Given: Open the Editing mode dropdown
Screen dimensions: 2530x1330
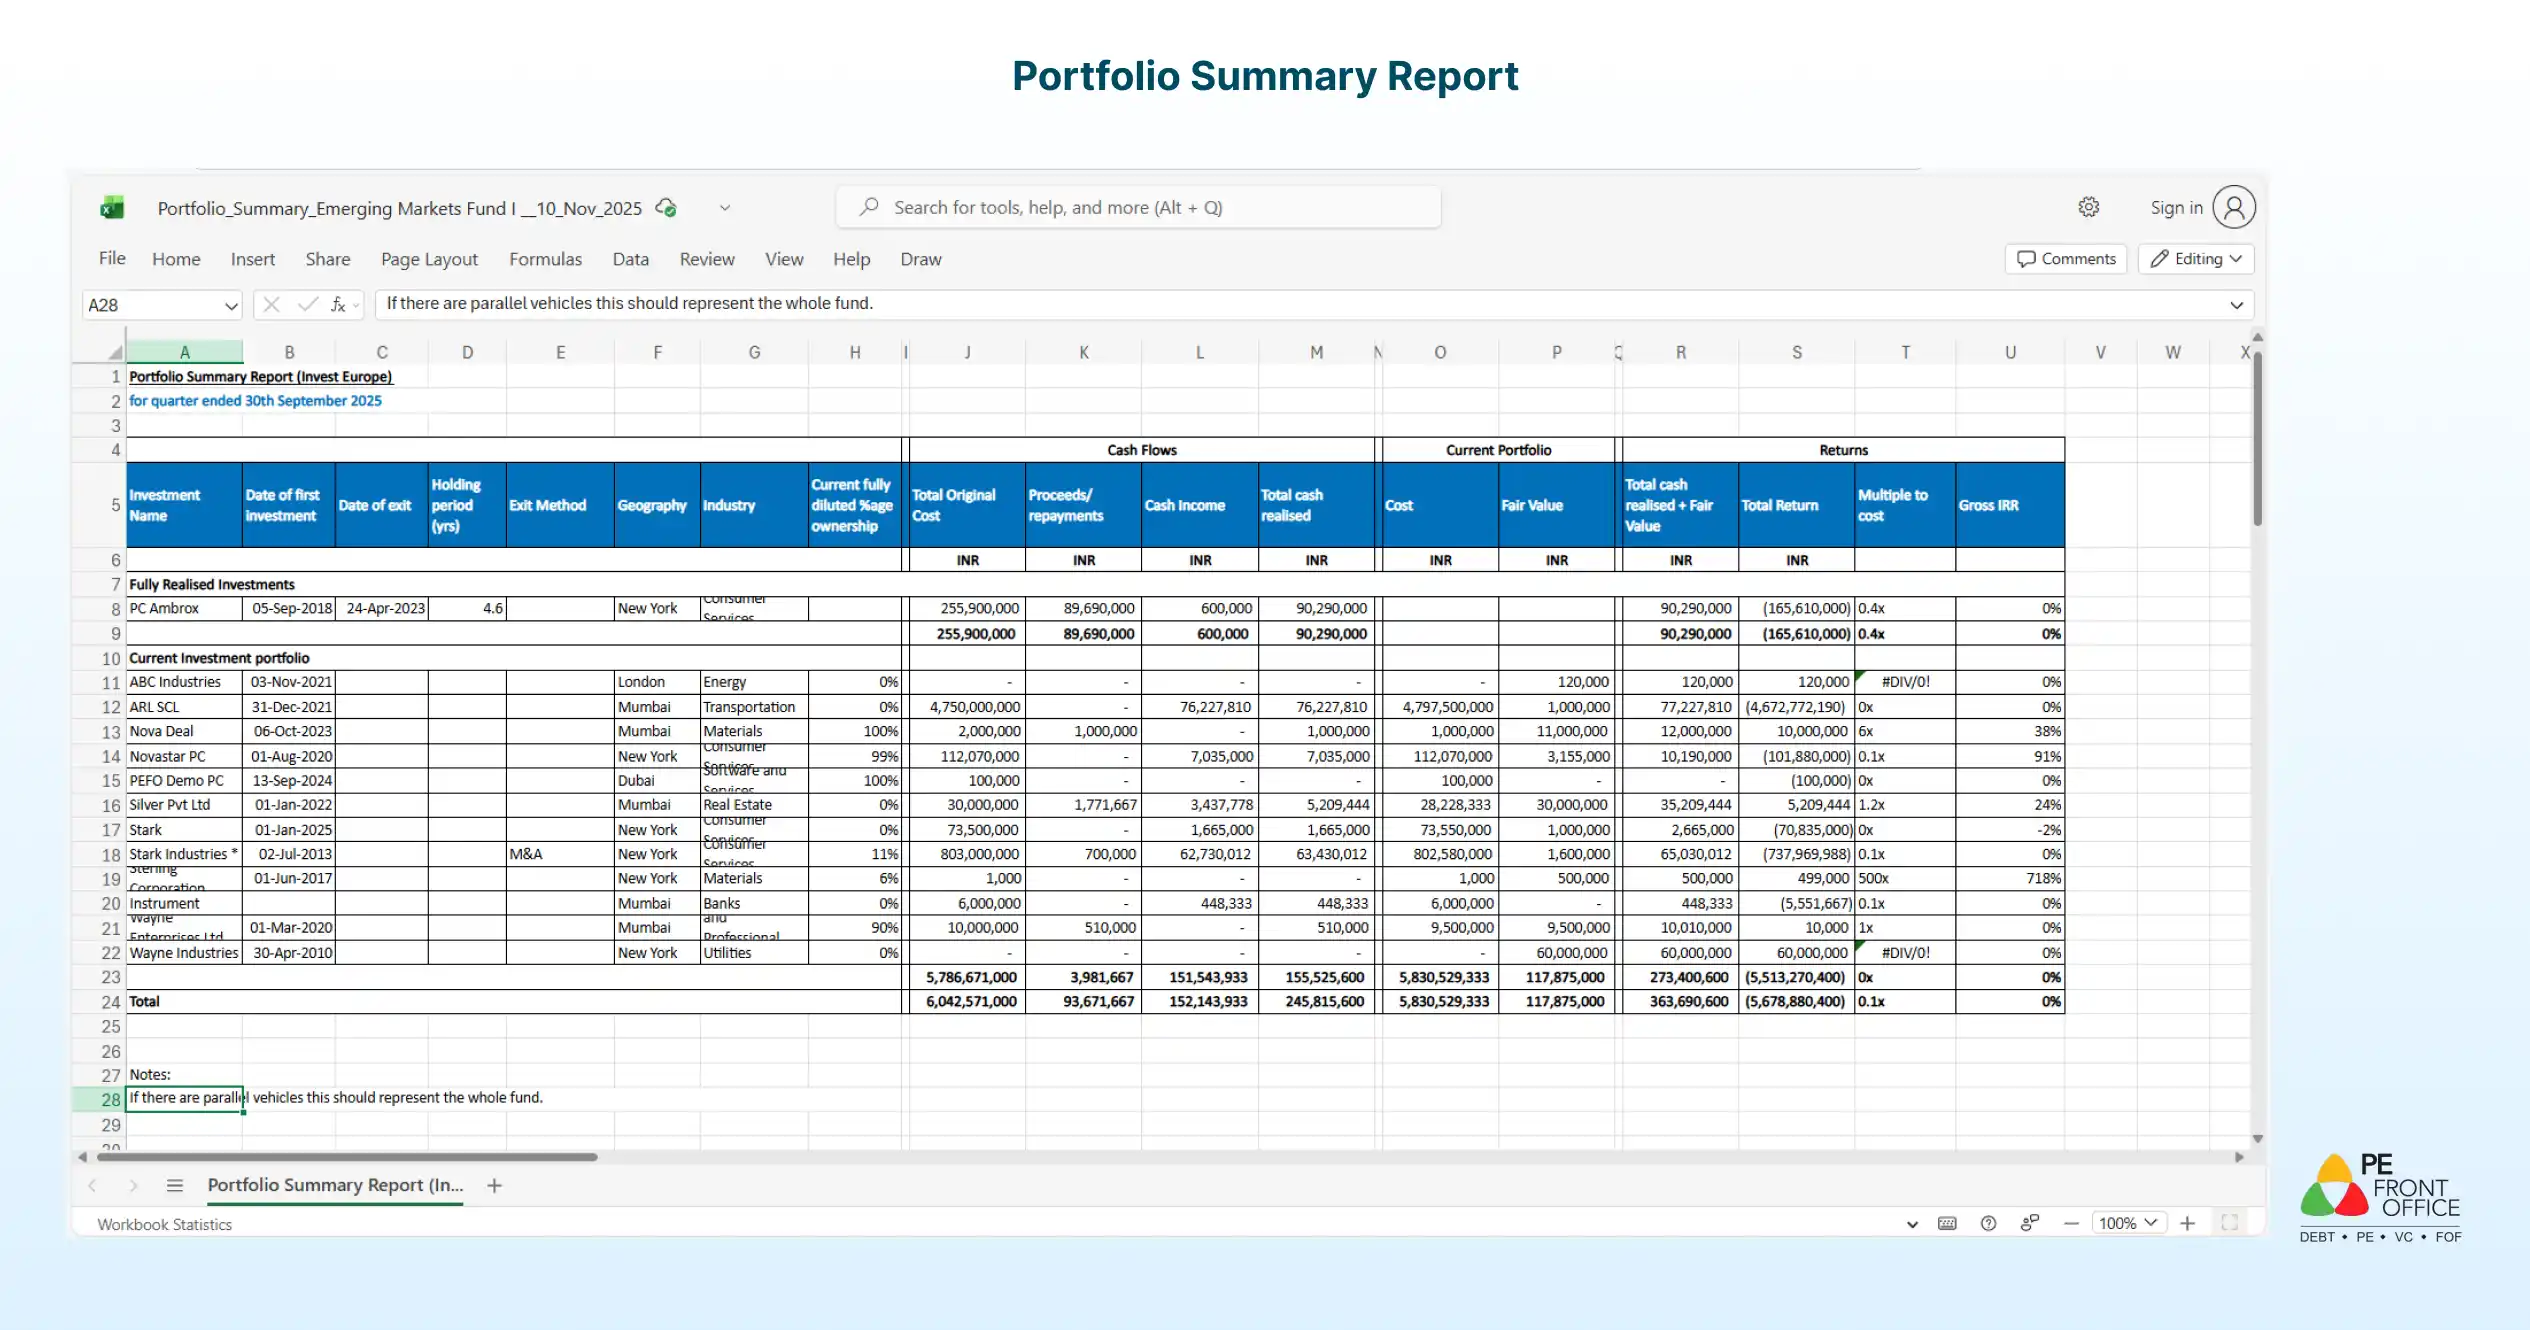Looking at the screenshot, I should pyautogui.click(x=2196, y=259).
